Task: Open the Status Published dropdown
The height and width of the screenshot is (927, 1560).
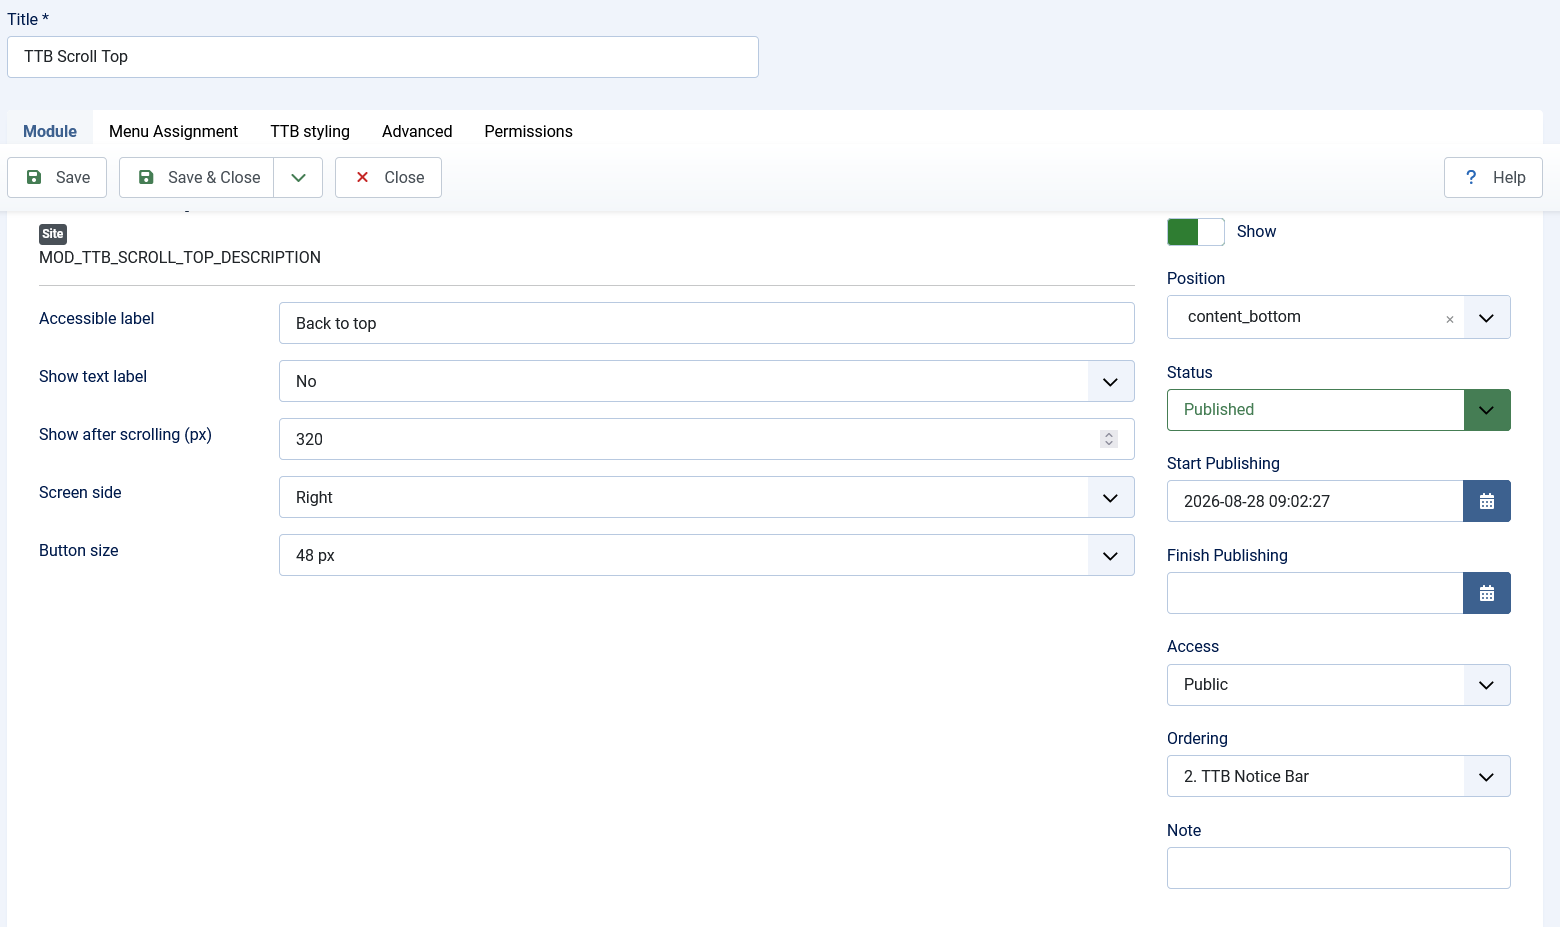Action: click(1338, 410)
